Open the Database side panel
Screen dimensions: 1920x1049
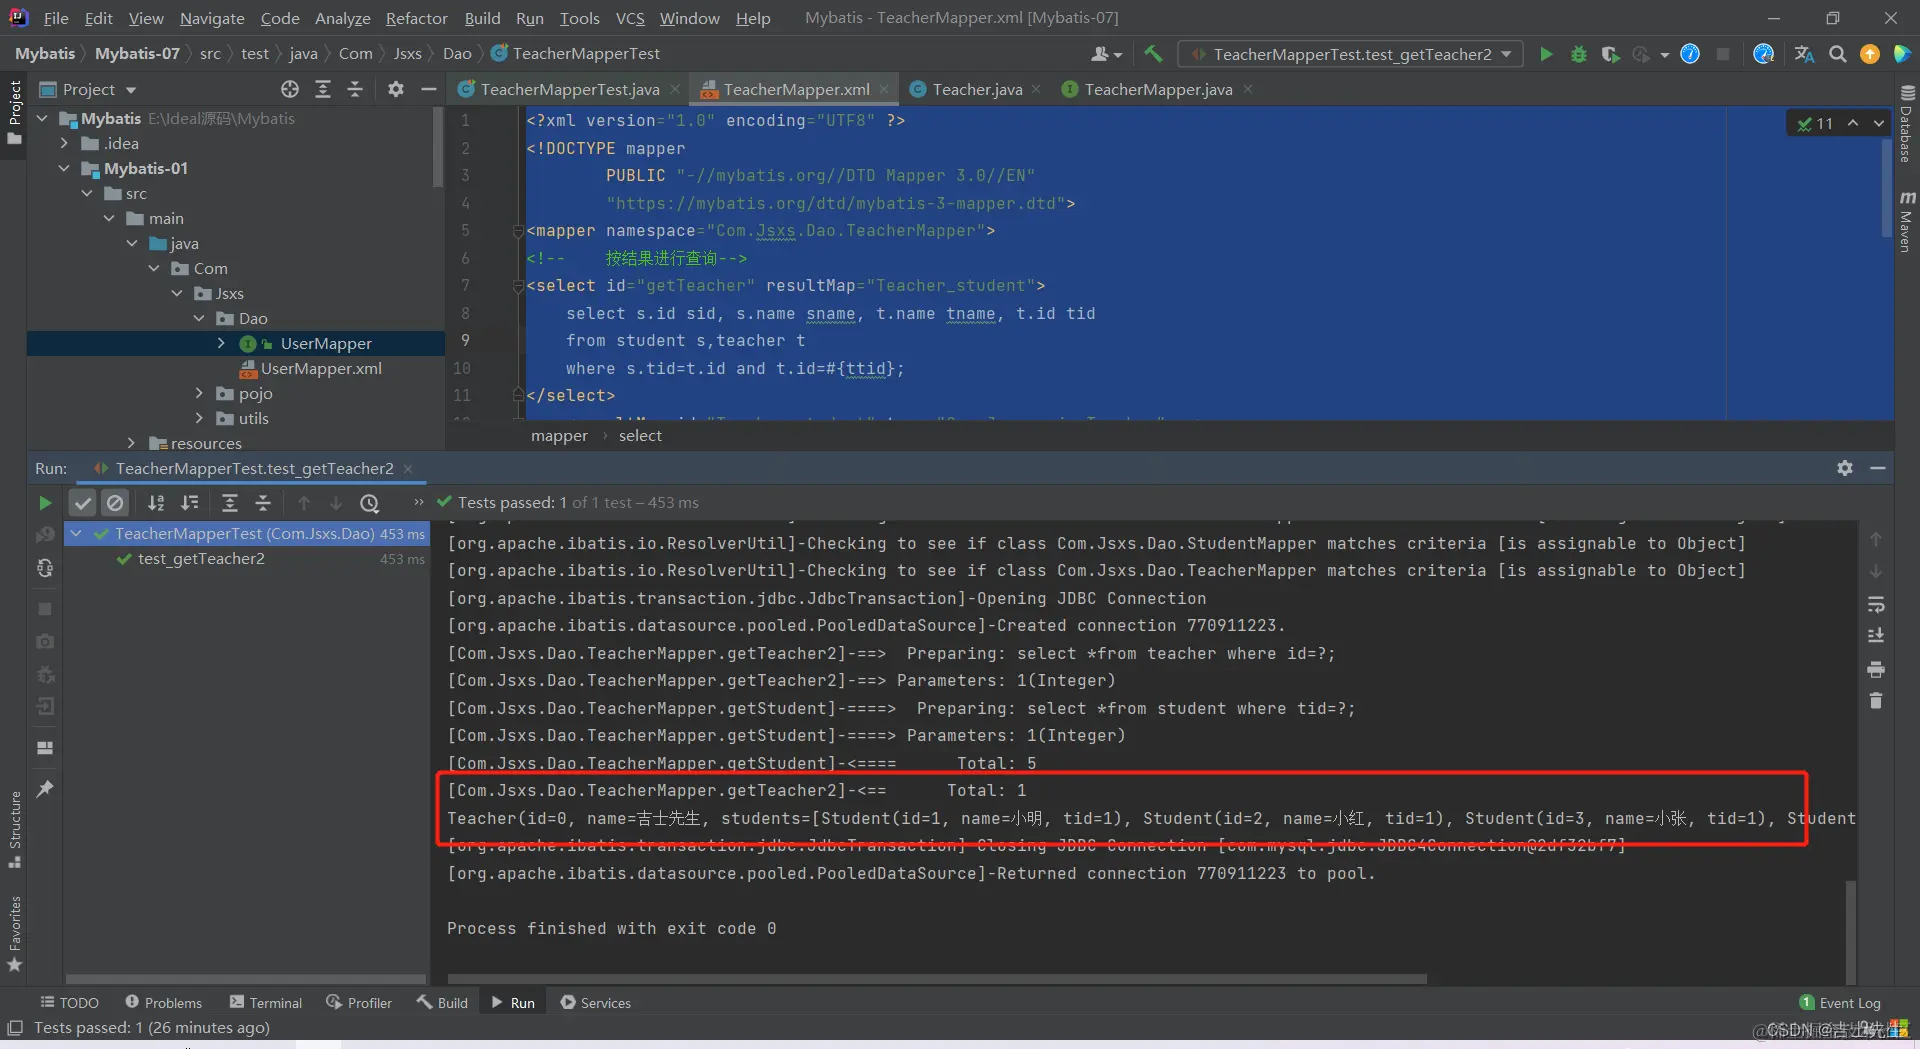1906,124
